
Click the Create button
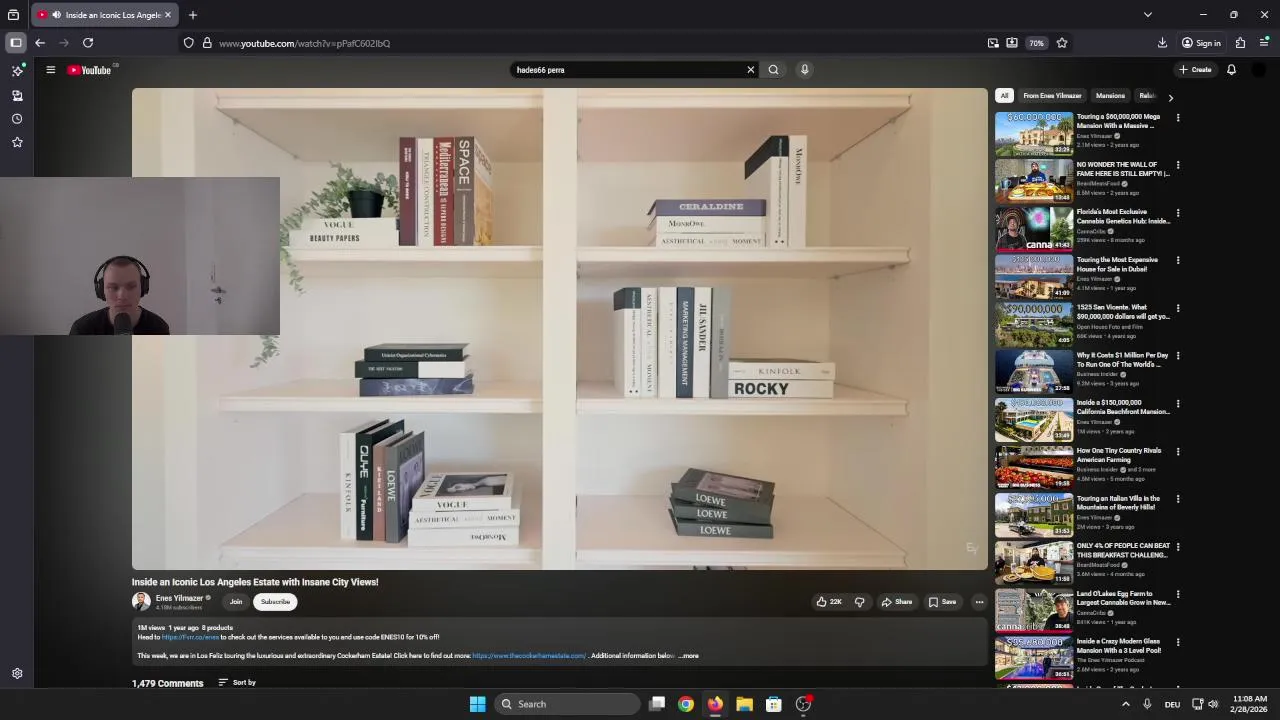tap(1195, 70)
